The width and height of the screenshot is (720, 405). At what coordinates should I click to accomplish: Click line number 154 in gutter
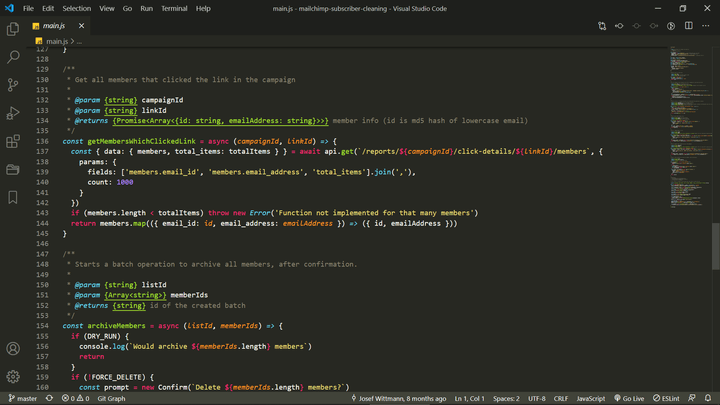tap(42, 326)
